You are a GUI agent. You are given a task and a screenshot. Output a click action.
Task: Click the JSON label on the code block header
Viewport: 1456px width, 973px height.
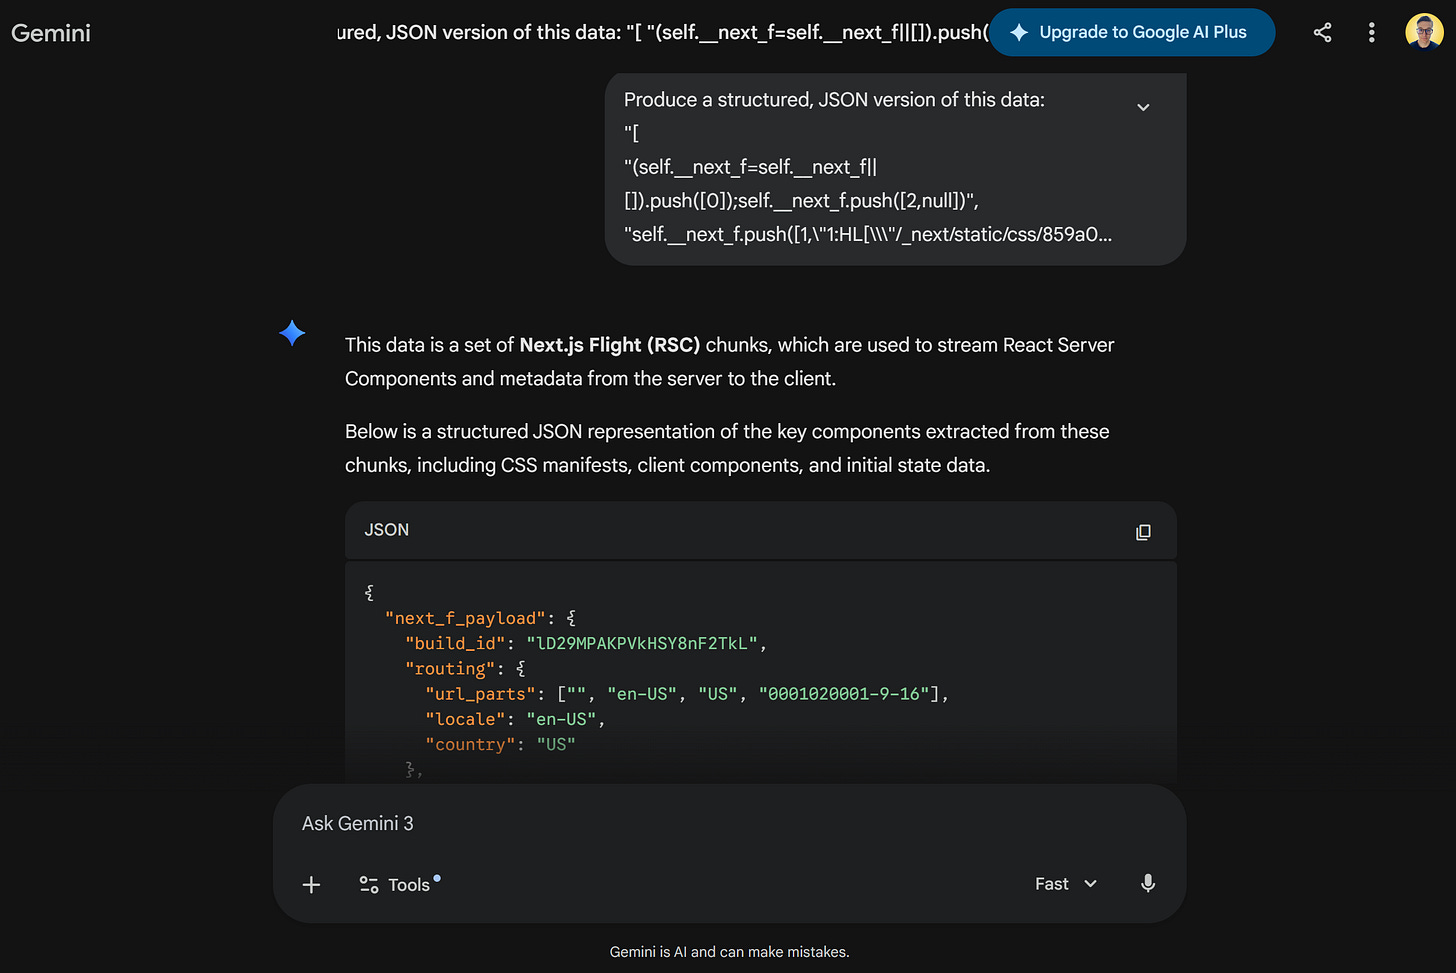(386, 530)
